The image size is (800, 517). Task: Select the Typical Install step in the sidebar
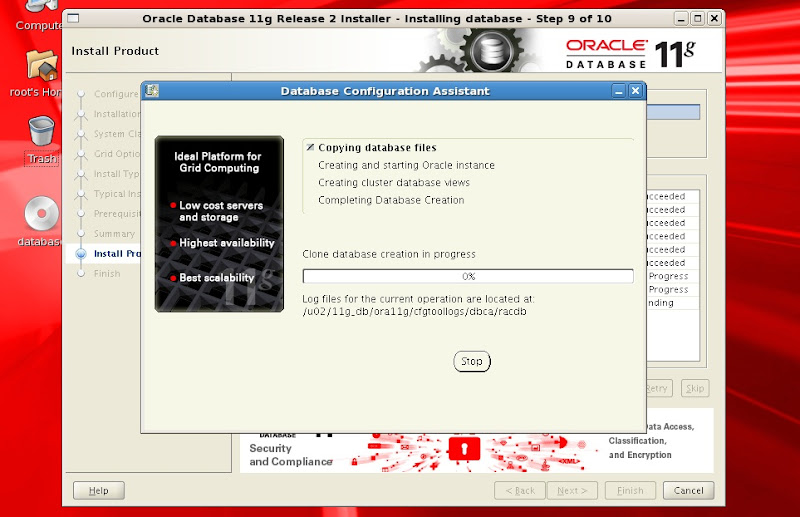click(x=117, y=194)
